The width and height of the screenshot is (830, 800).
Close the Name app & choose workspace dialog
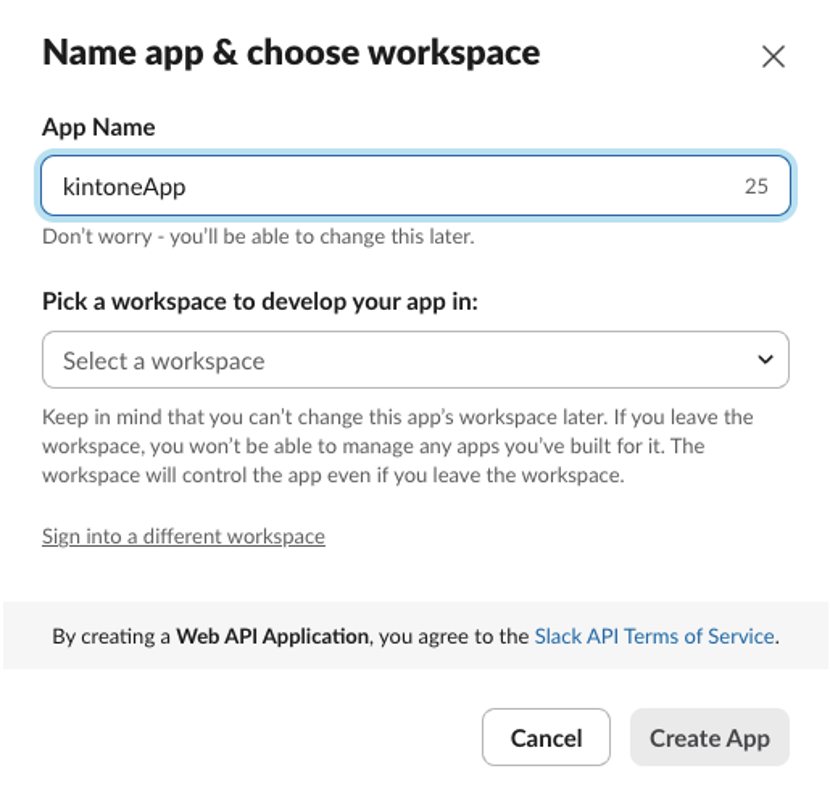(x=773, y=56)
